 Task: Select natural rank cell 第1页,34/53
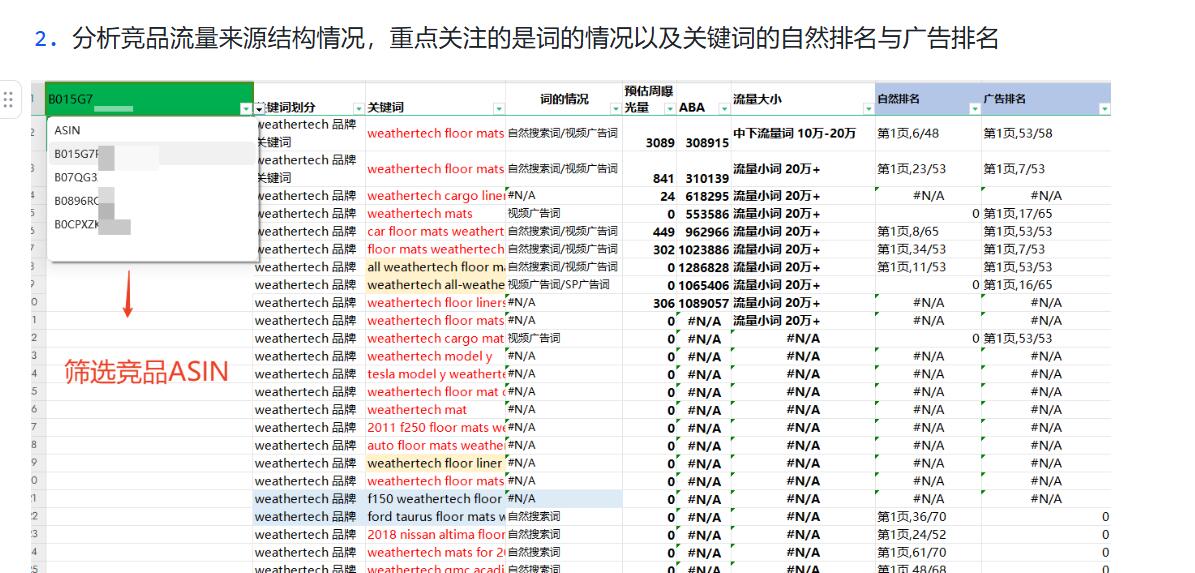[928, 249]
